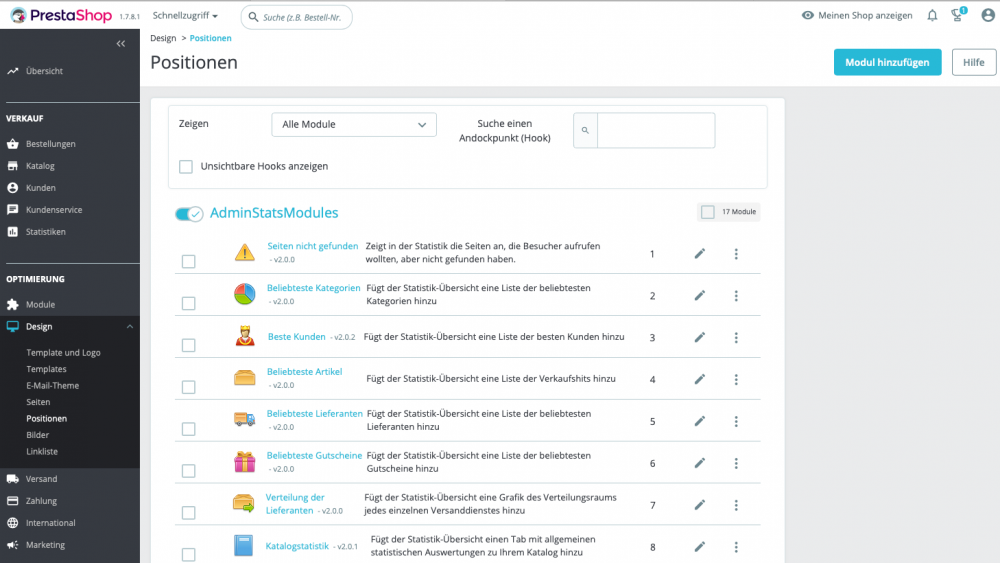Open more options for Beliebteste Lieferanten

click(736, 421)
